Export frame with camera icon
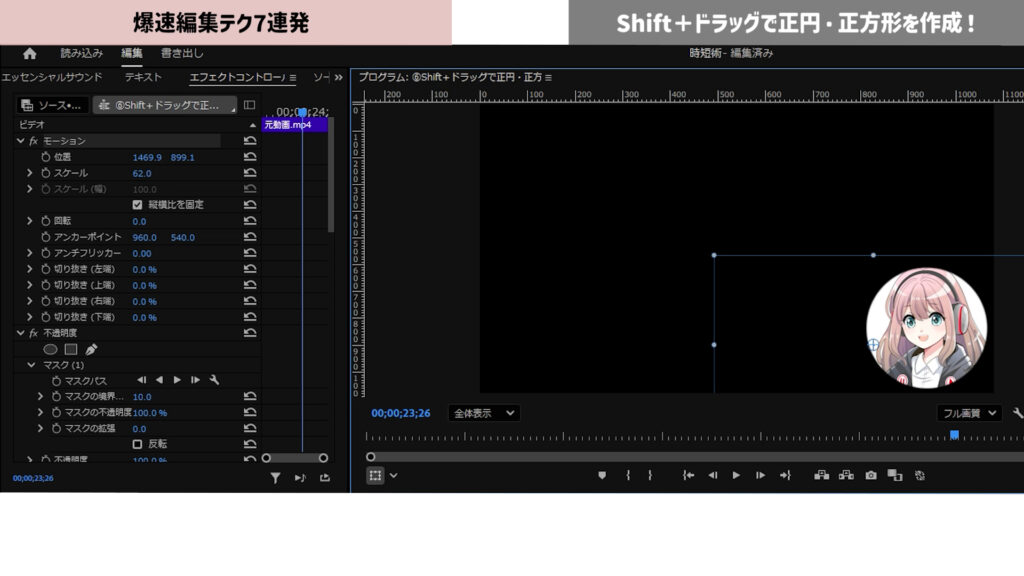Screen dimensions: 1024x576 [871, 475]
